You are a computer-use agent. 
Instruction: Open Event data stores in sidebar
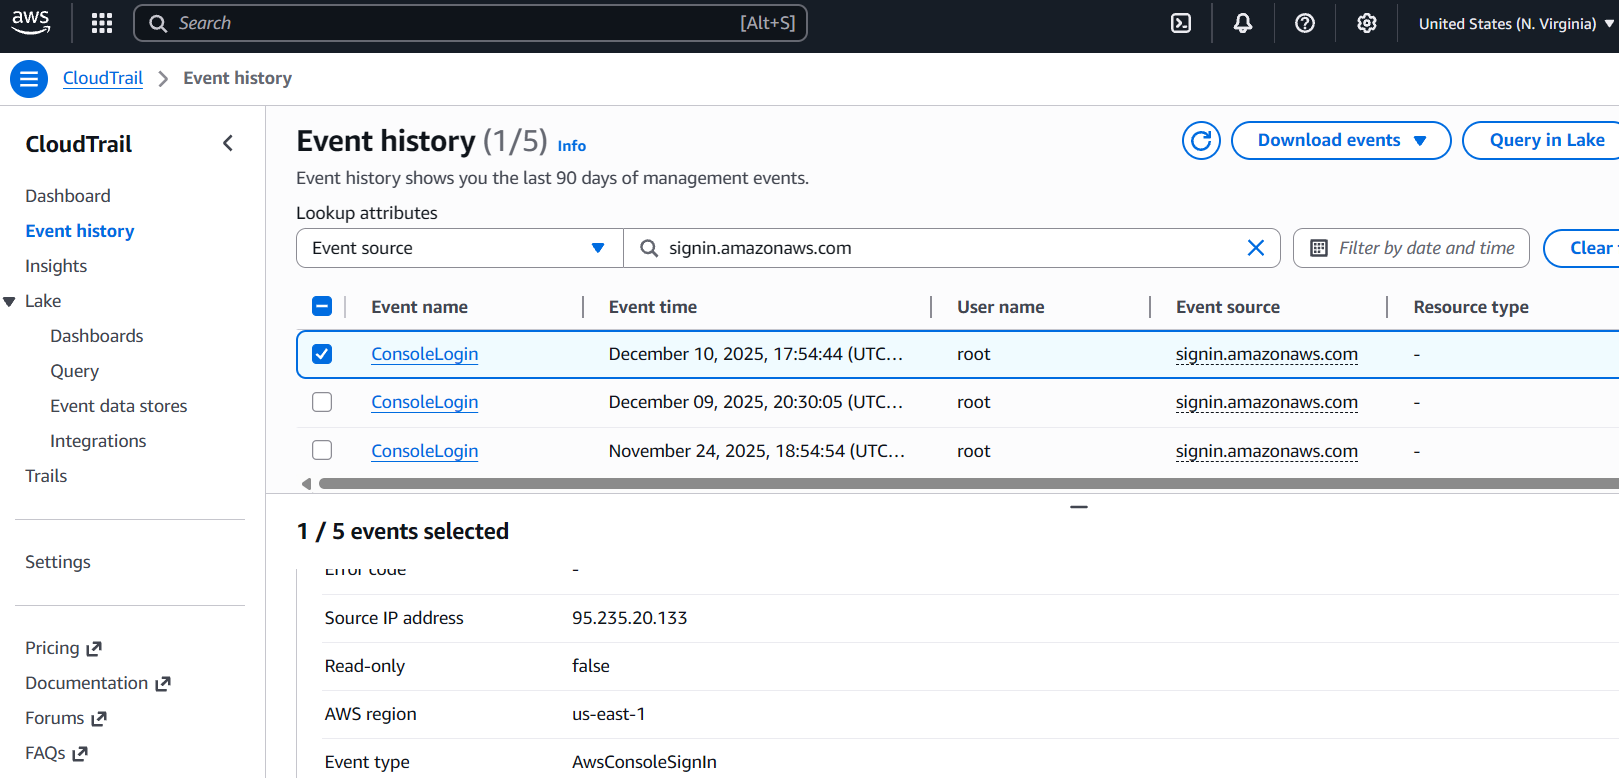[x=119, y=406]
